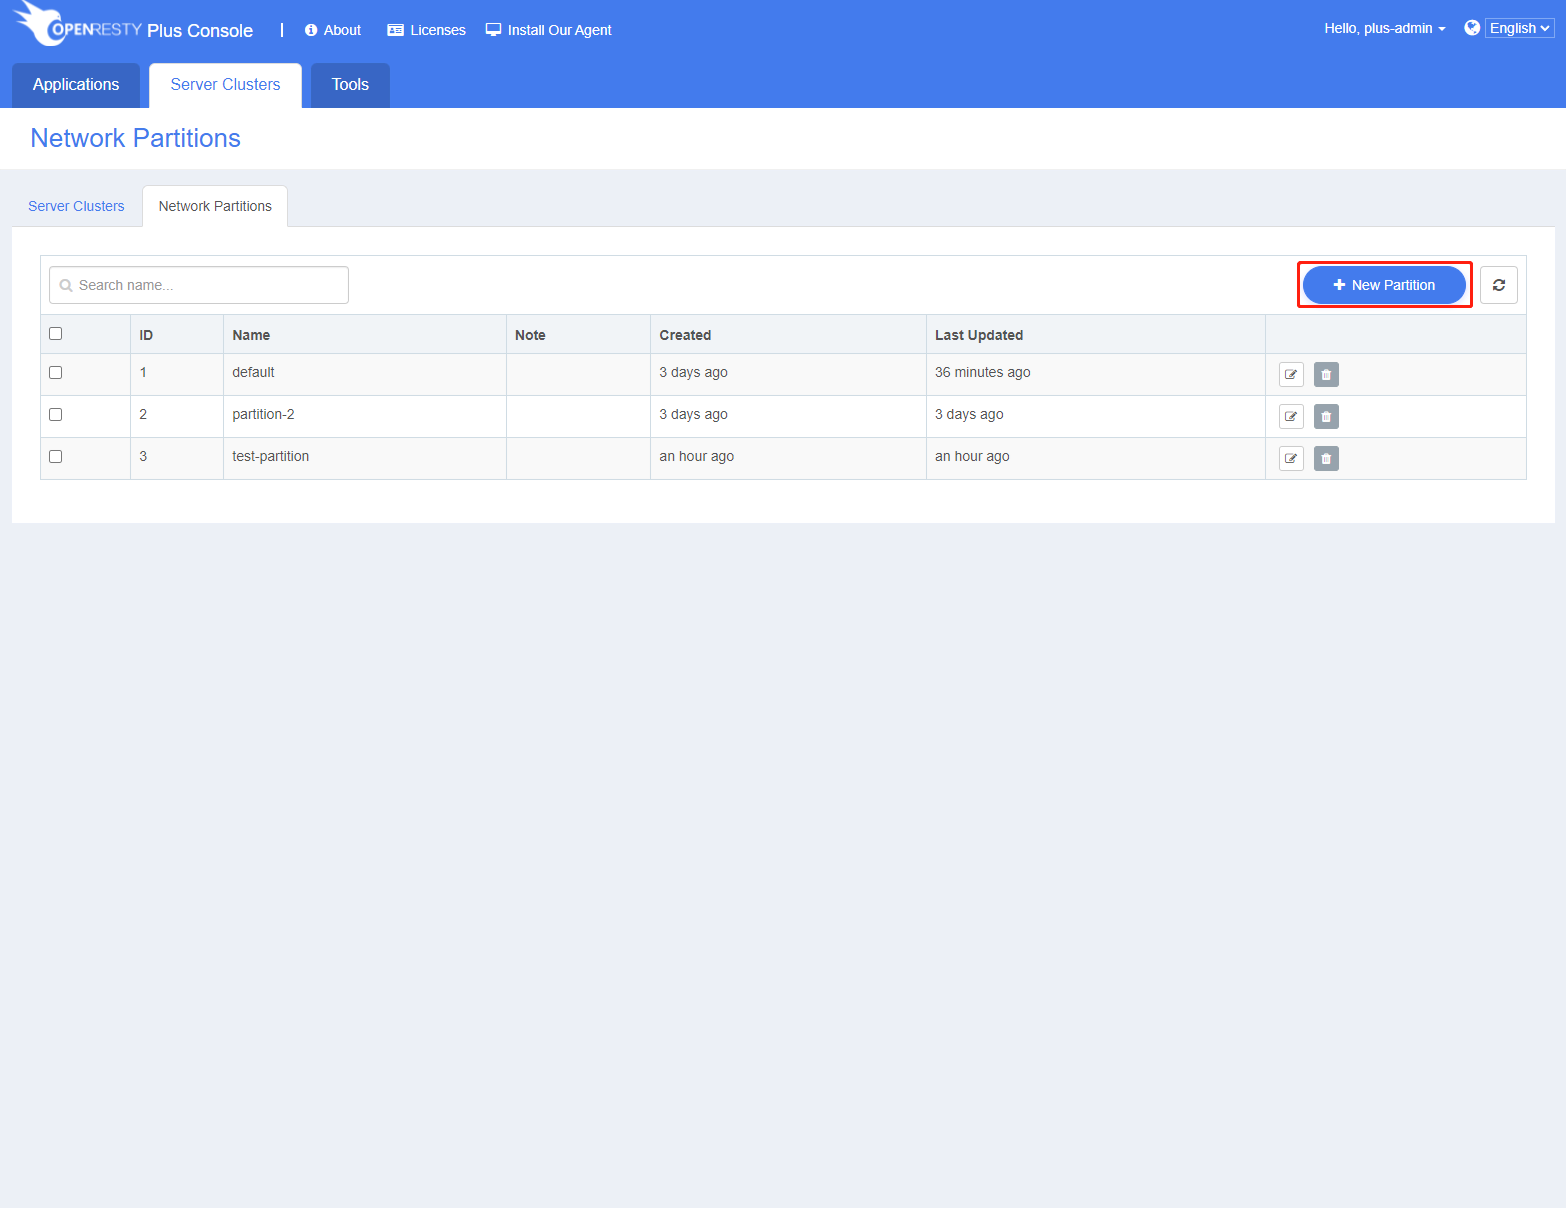This screenshot has width=1566, height=1208.
Task: Click the globe language icon
Action: point(1472,28)
